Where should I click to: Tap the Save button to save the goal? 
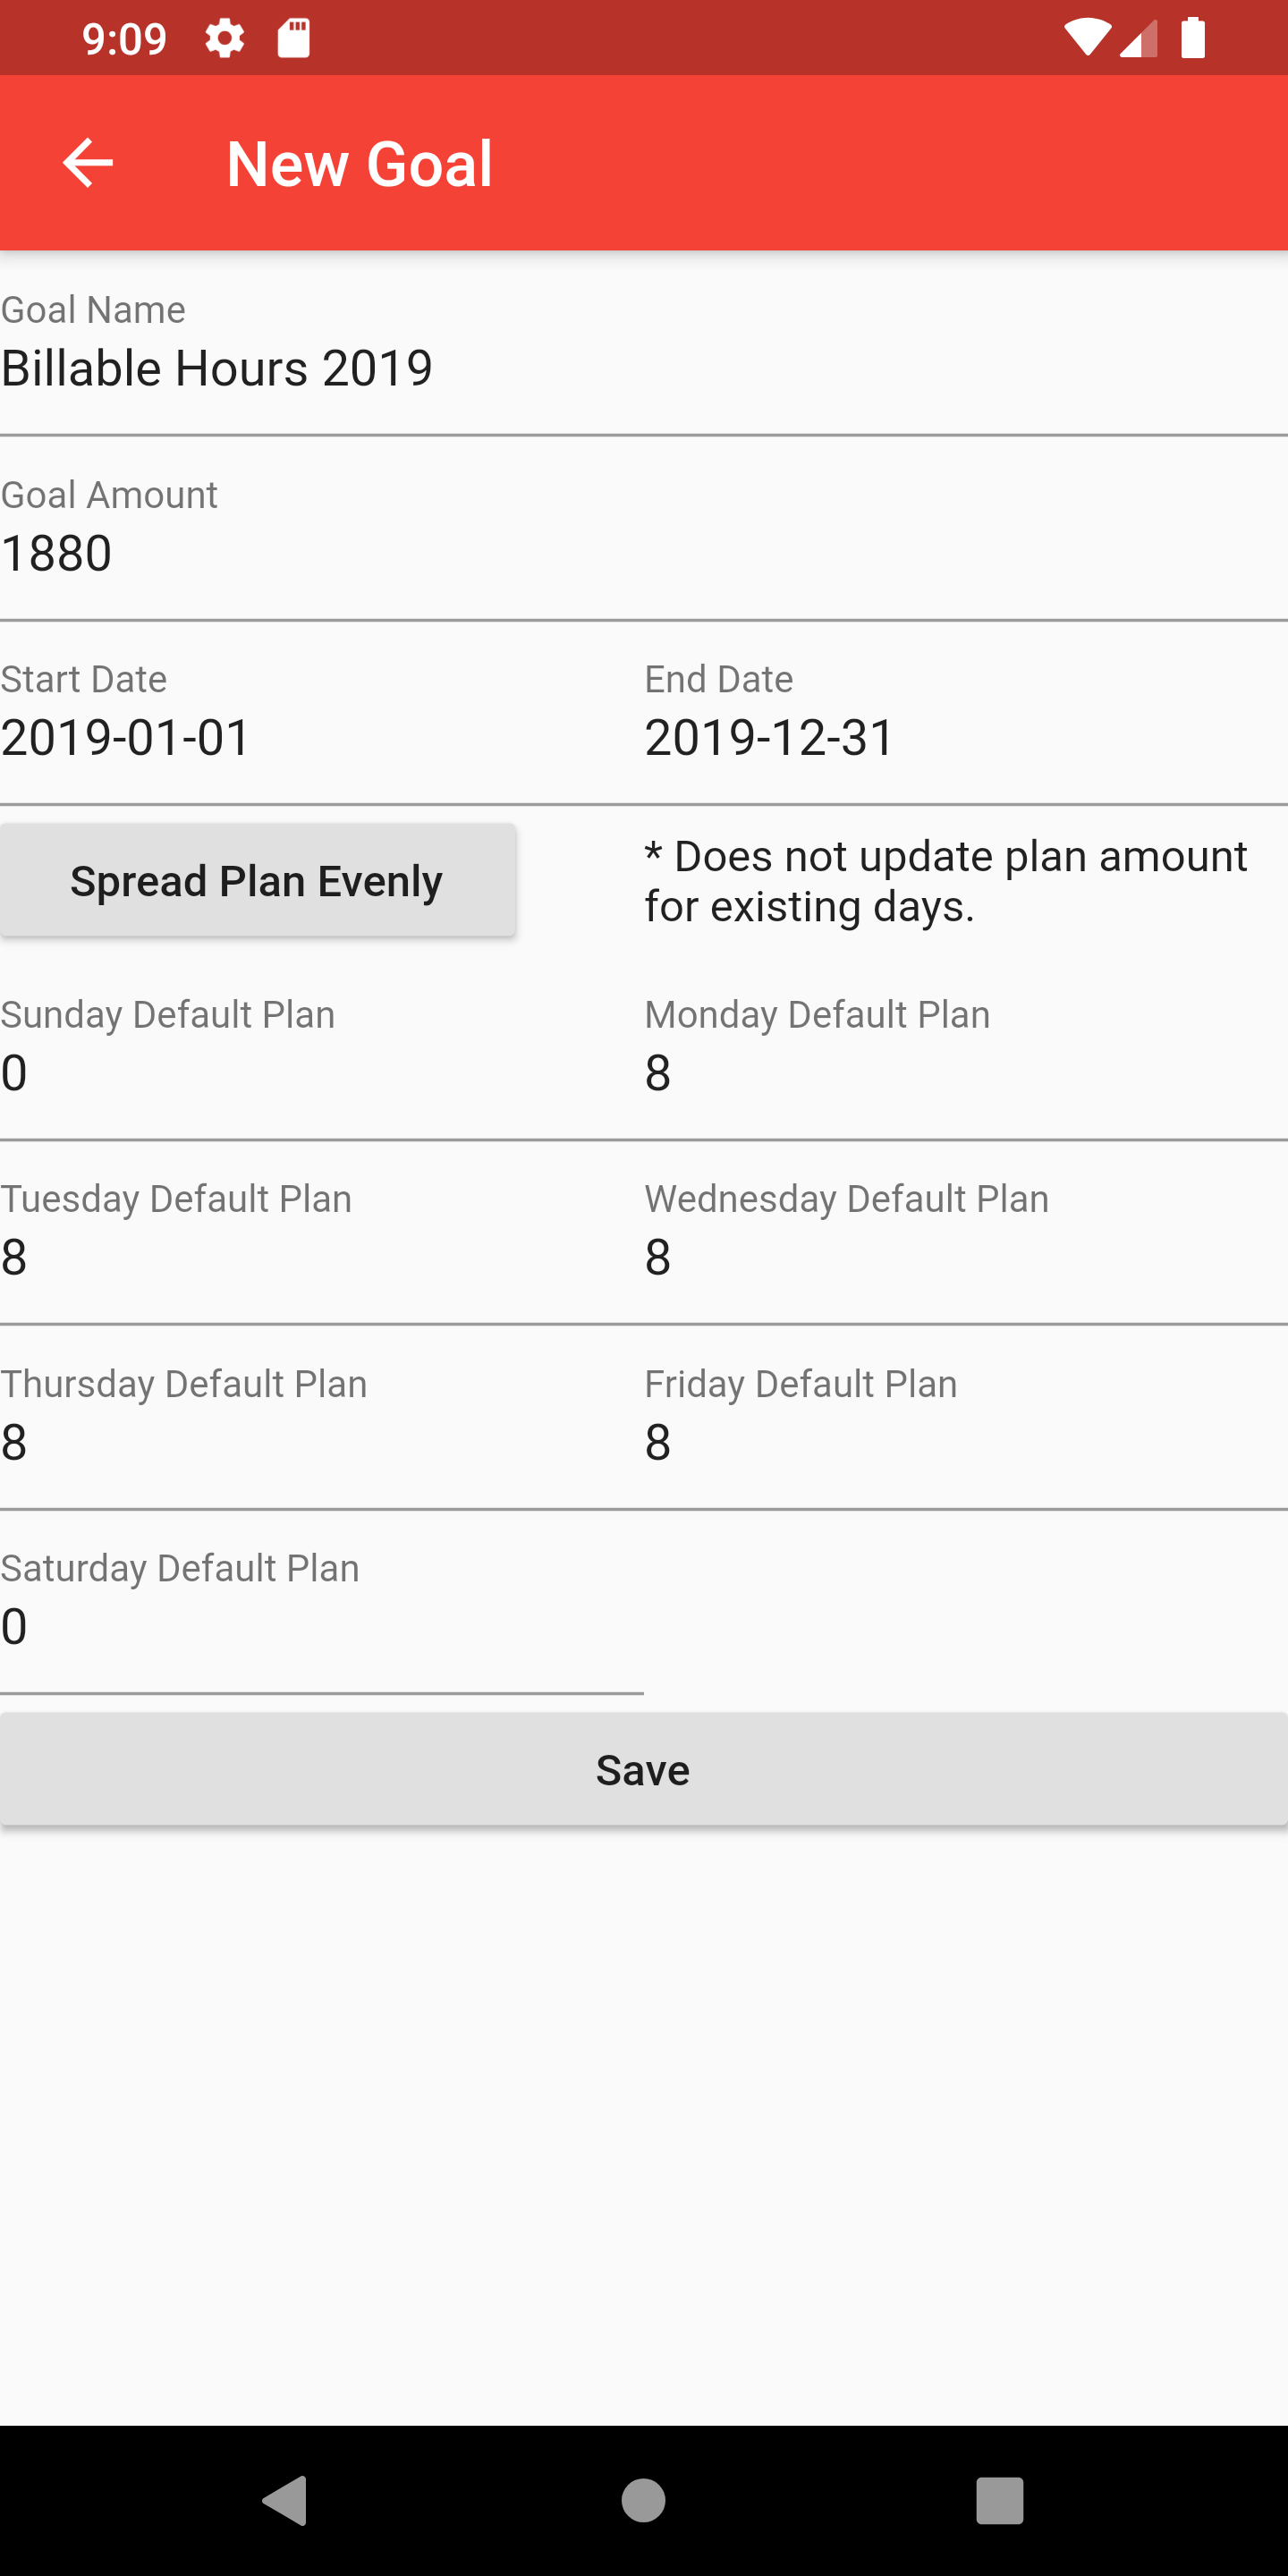click(x=643, y=1768)
